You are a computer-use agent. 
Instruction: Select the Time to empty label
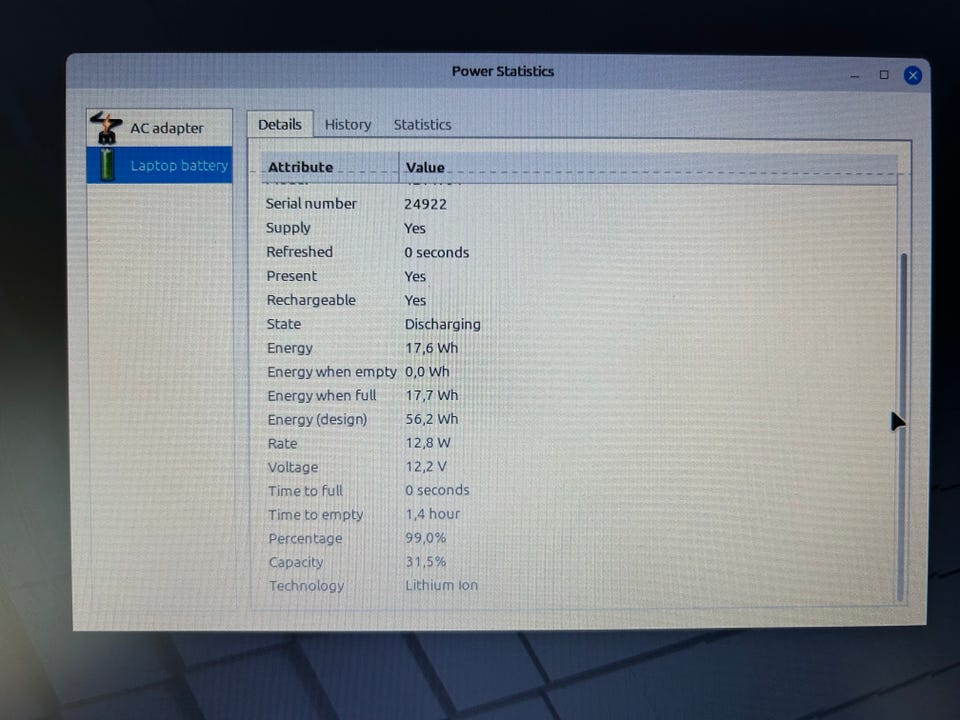(316, 515)
